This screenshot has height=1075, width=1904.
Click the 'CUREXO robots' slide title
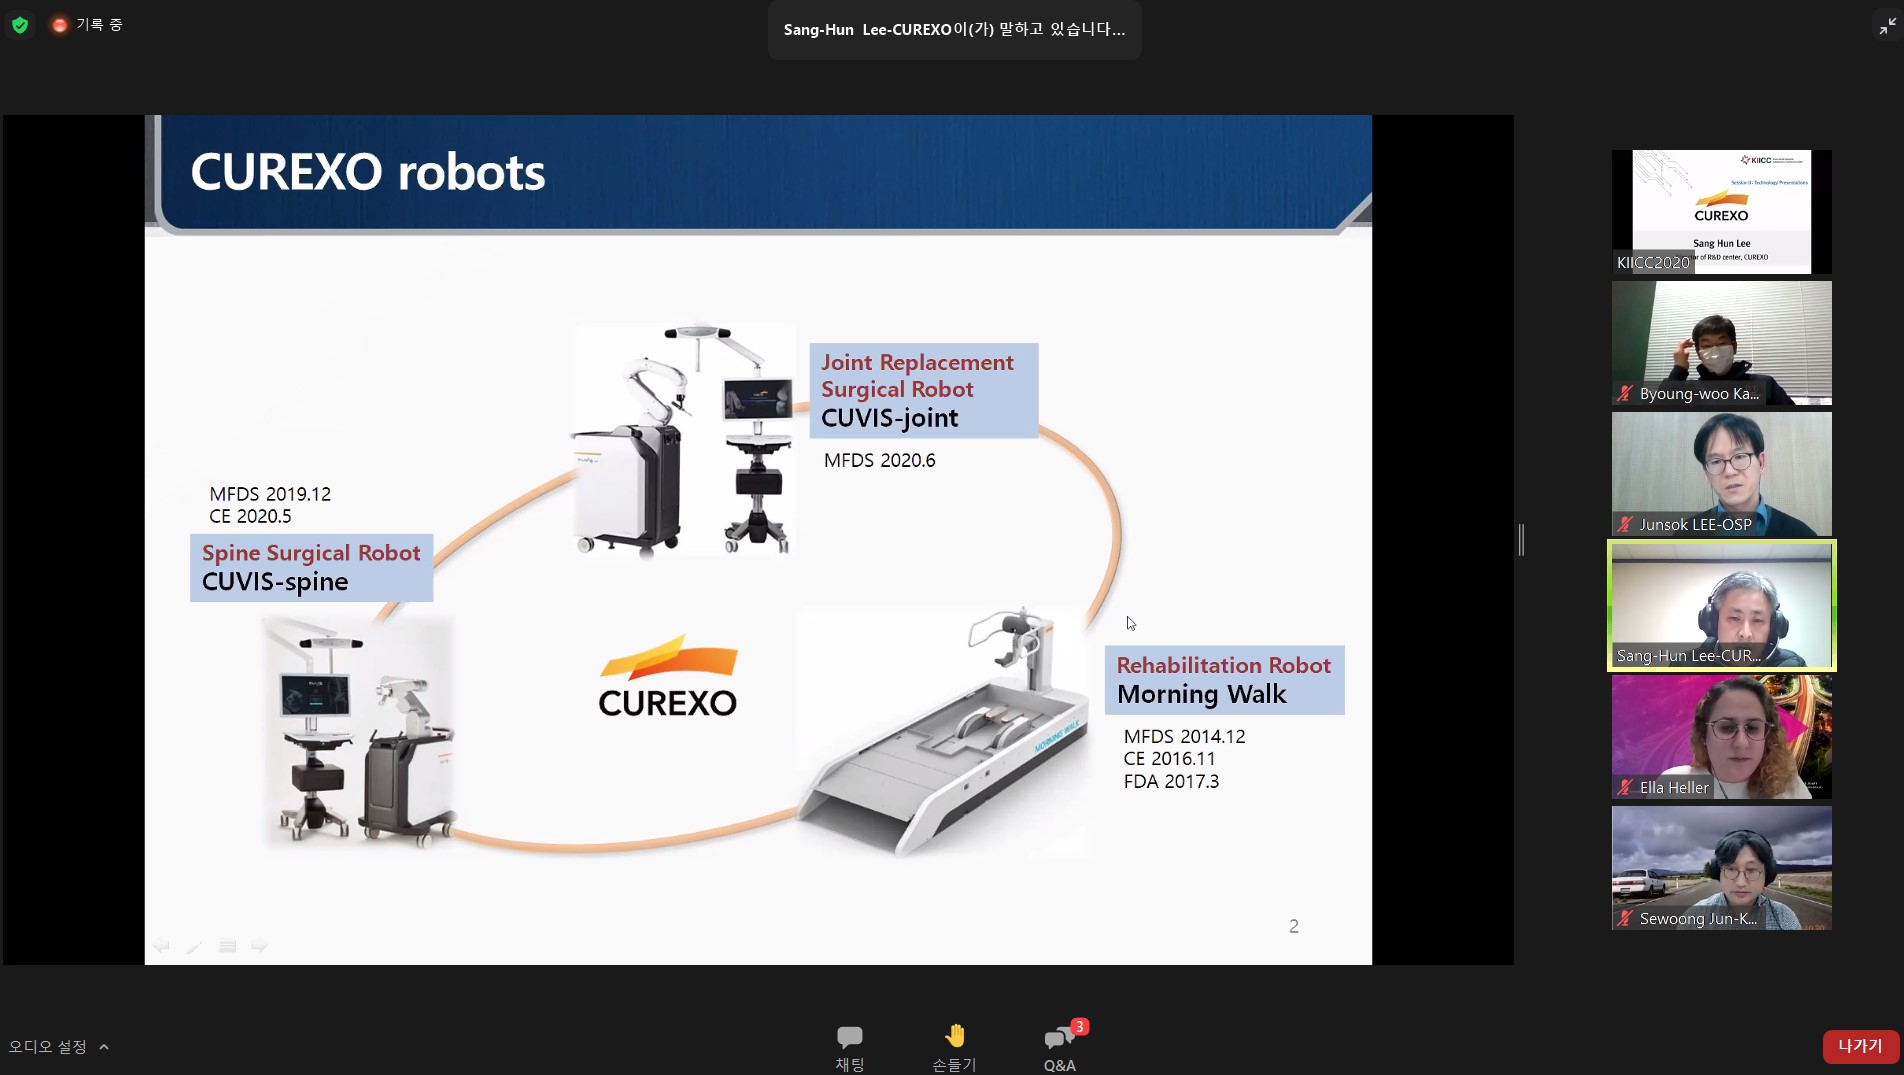click(x=368, y=172)
